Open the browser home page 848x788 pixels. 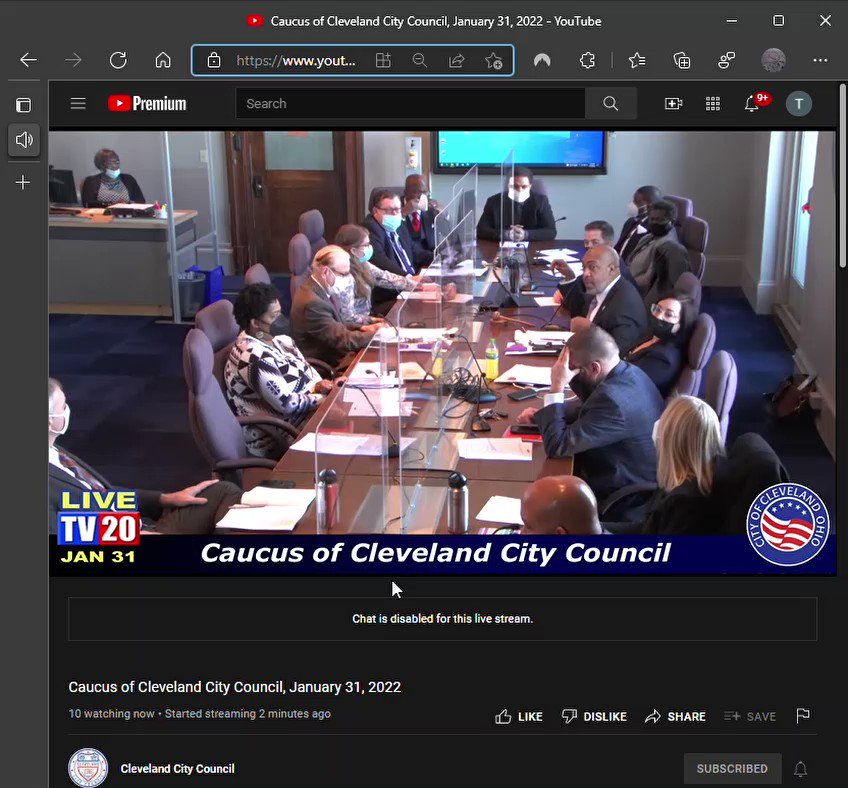click(x=163, y=60)
